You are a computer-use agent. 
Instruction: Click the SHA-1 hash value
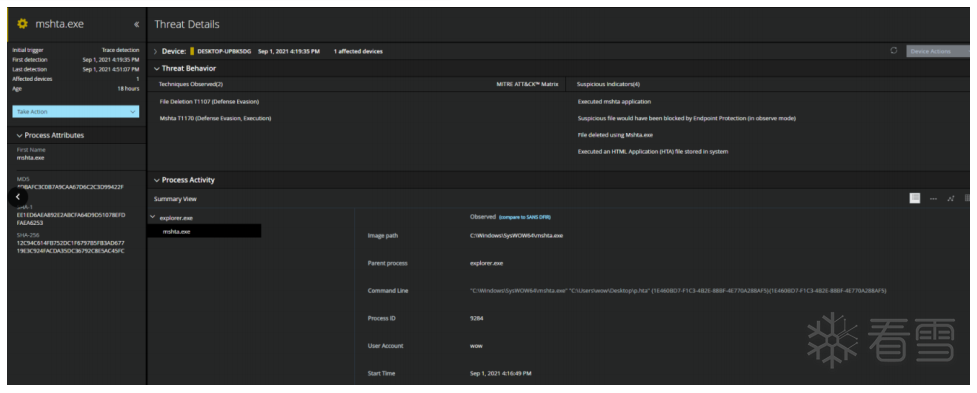[70, 219]
